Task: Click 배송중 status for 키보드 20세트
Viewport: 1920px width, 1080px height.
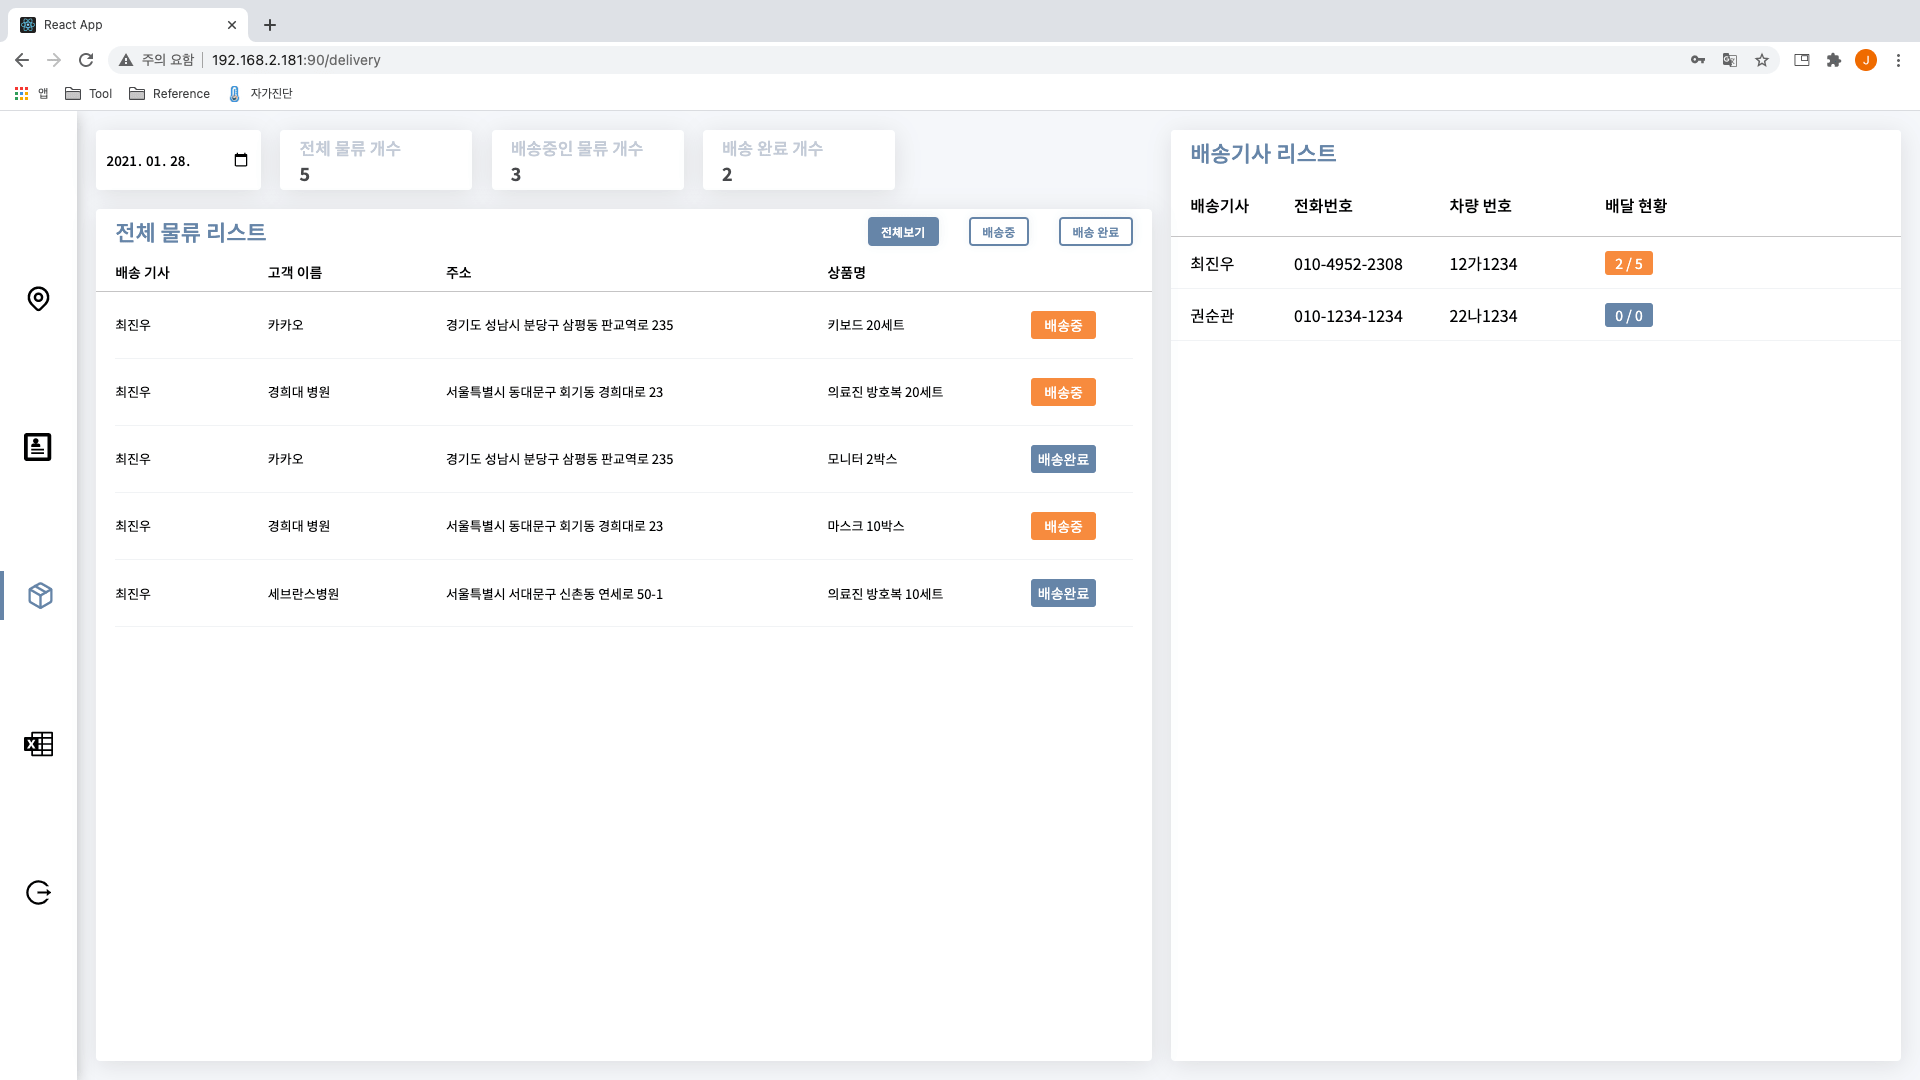Action: pos(1063,325)
